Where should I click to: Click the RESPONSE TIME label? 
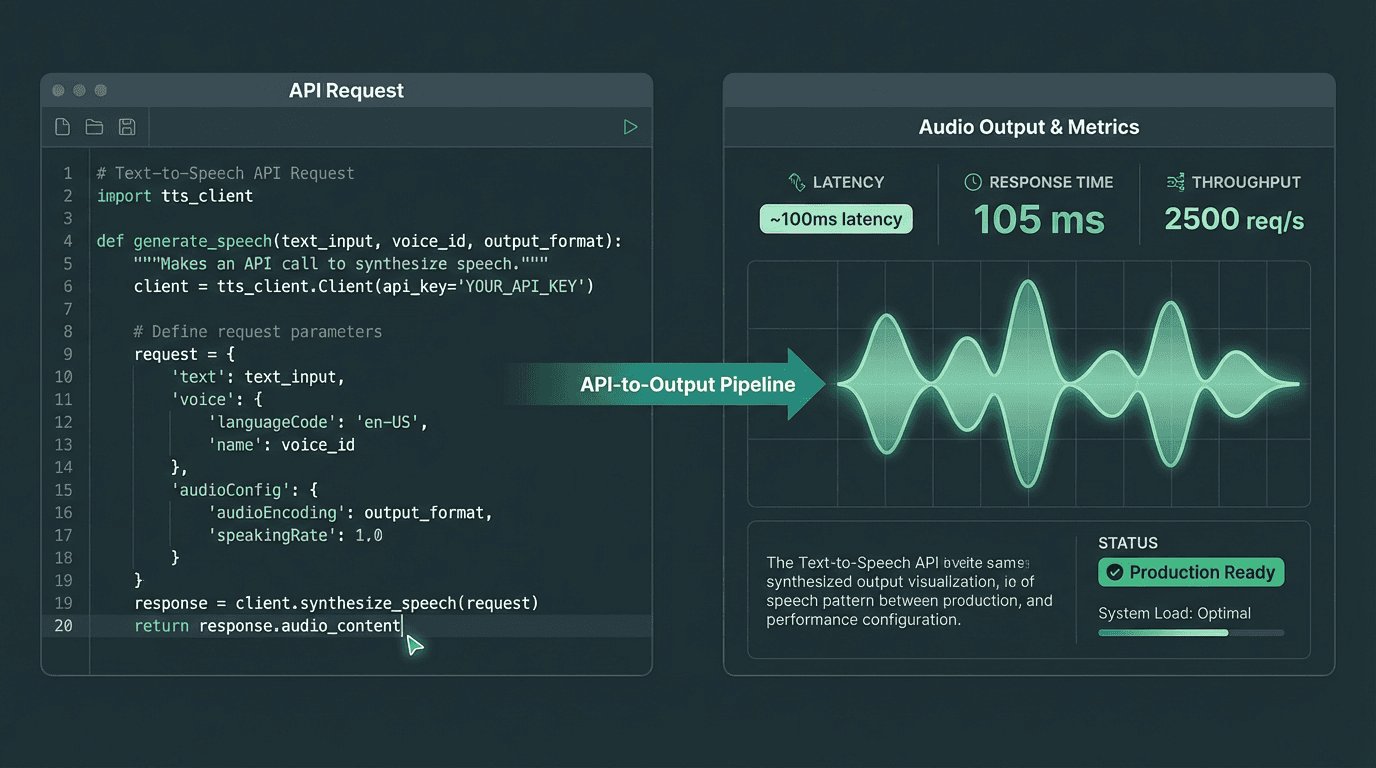[1051, 182]
